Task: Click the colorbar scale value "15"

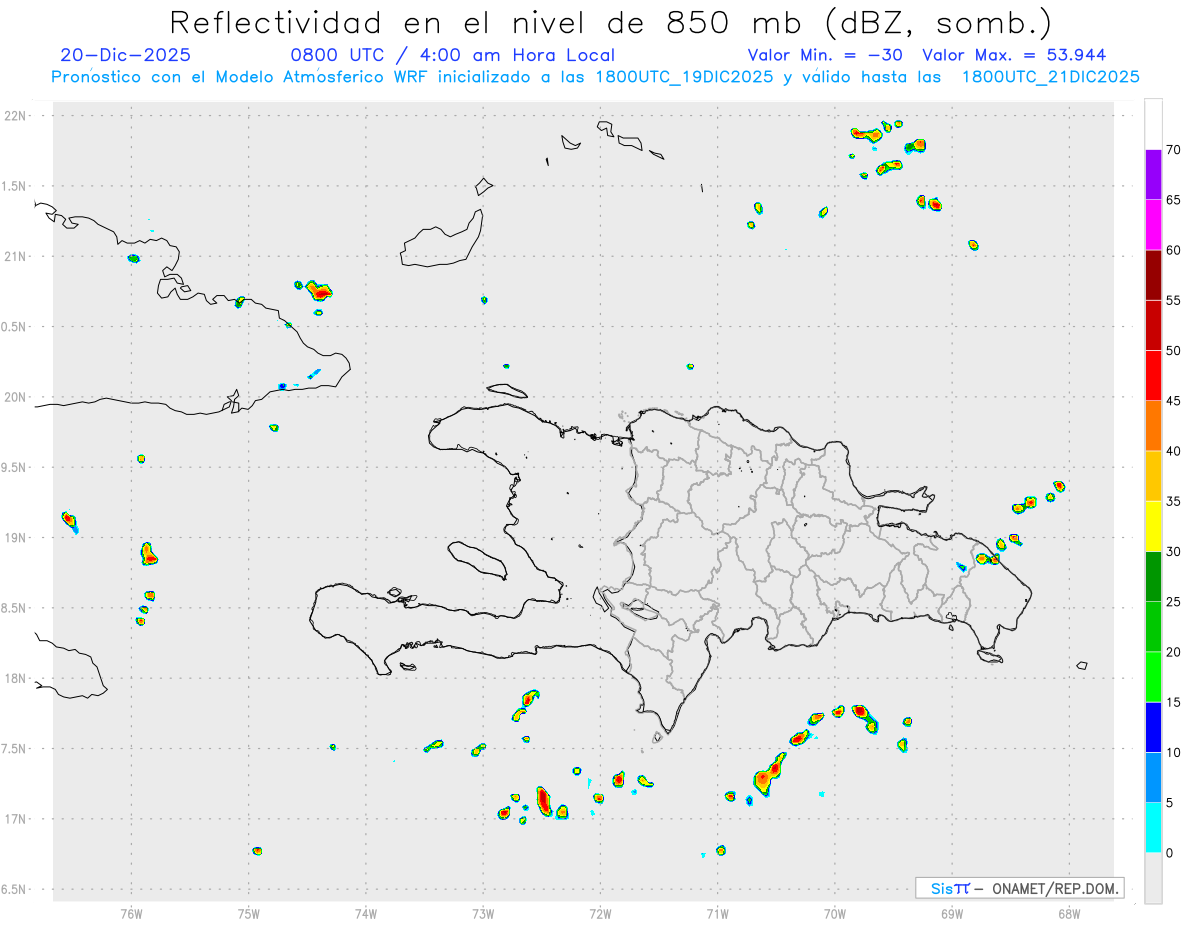Action: click(1174, 702)
